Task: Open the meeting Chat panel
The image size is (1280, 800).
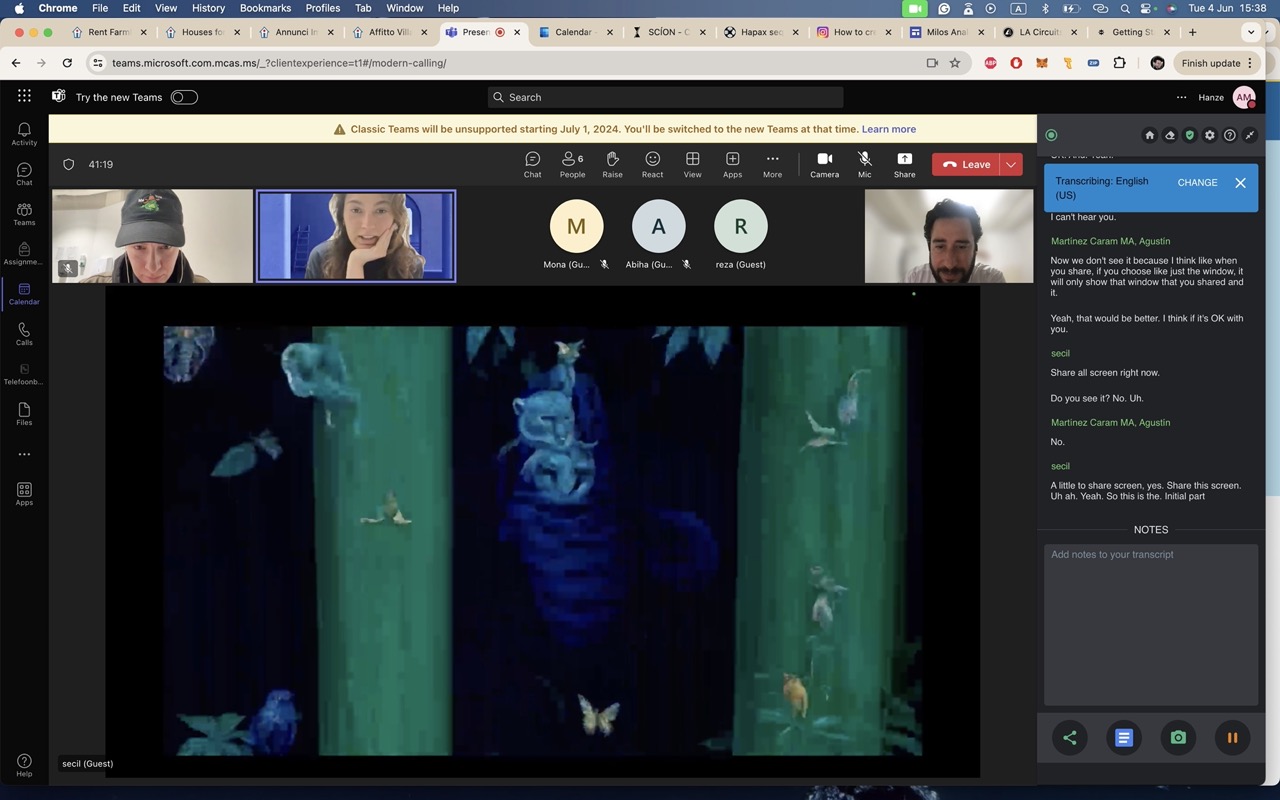Action: pyautogui.click(x=532, y=165)
